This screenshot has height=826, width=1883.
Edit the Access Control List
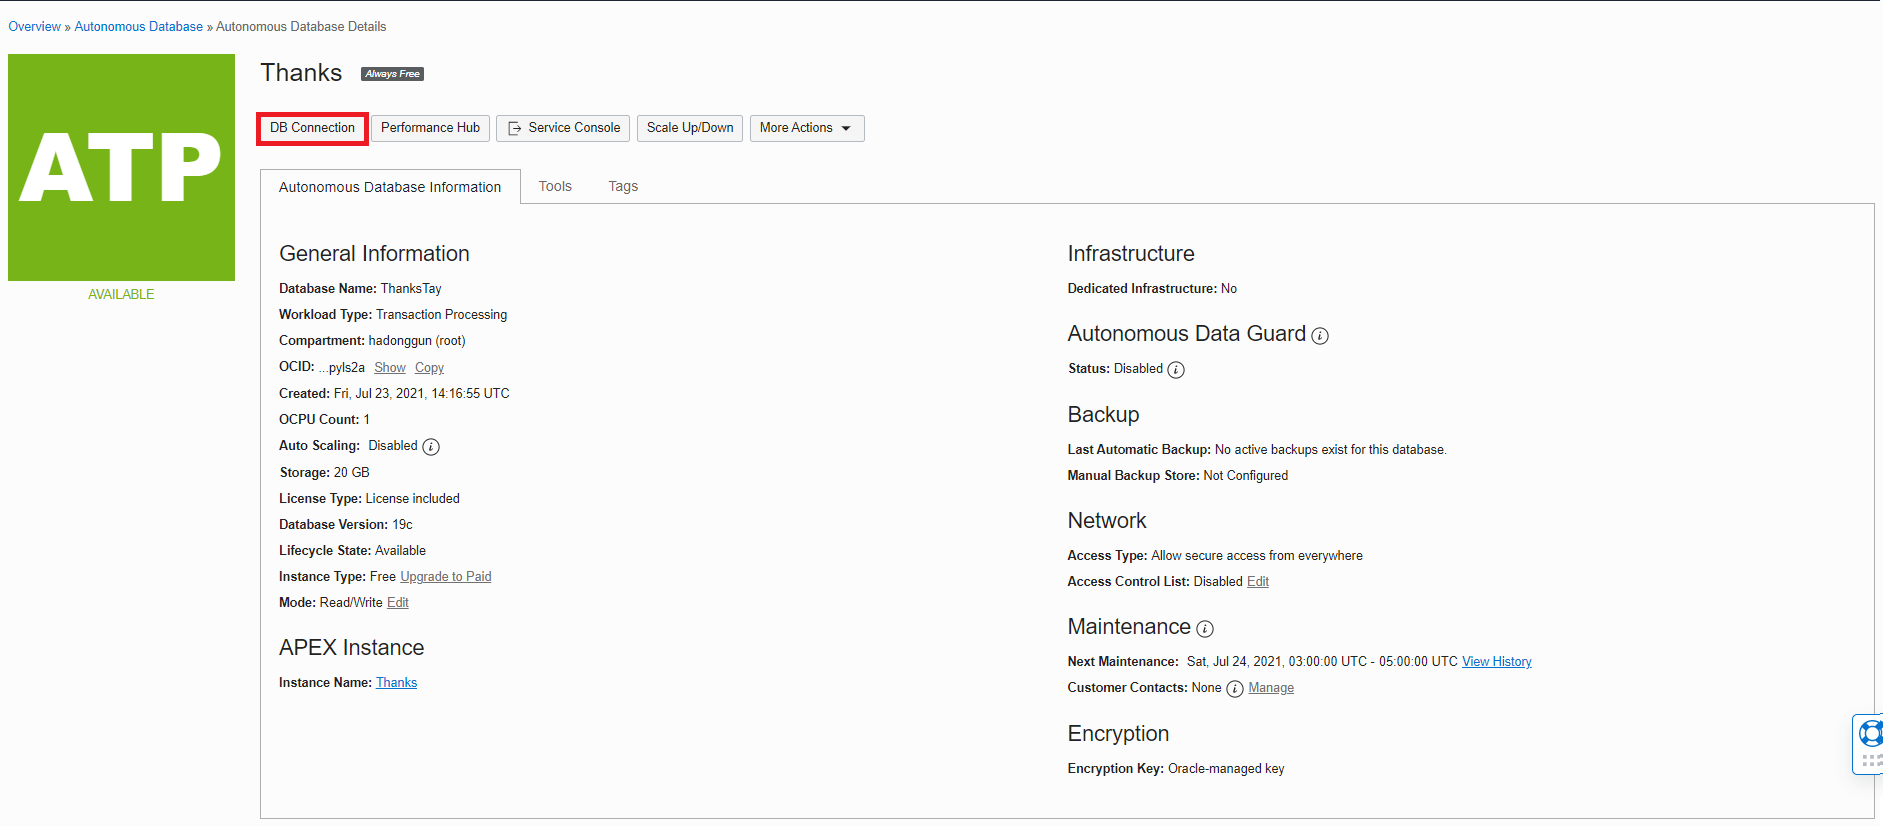click(1258, 582)
